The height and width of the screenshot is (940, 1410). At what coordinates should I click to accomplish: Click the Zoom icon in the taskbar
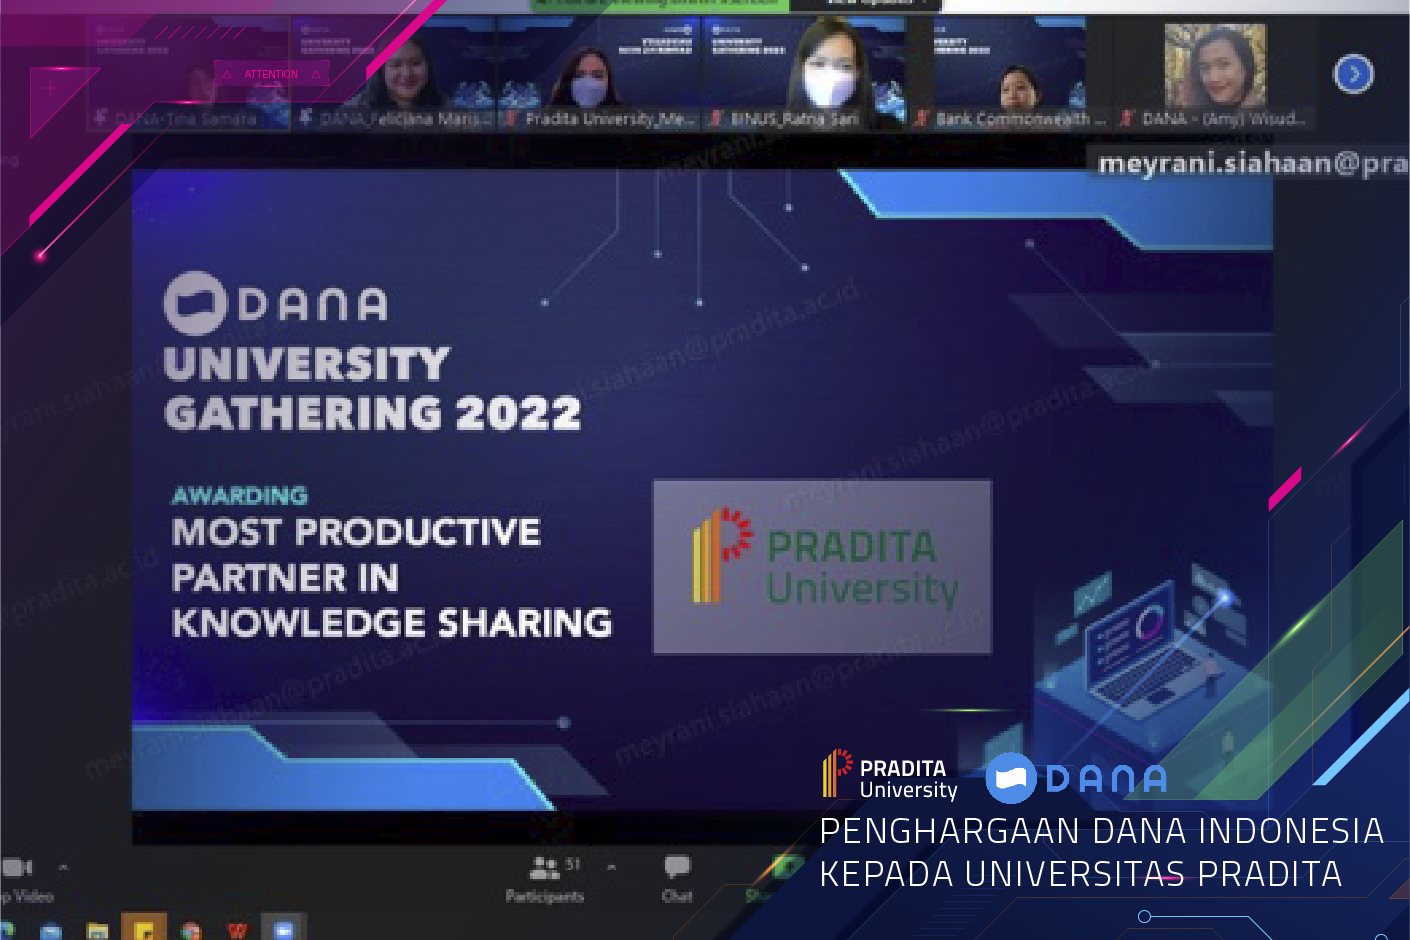tap(283, 929)
